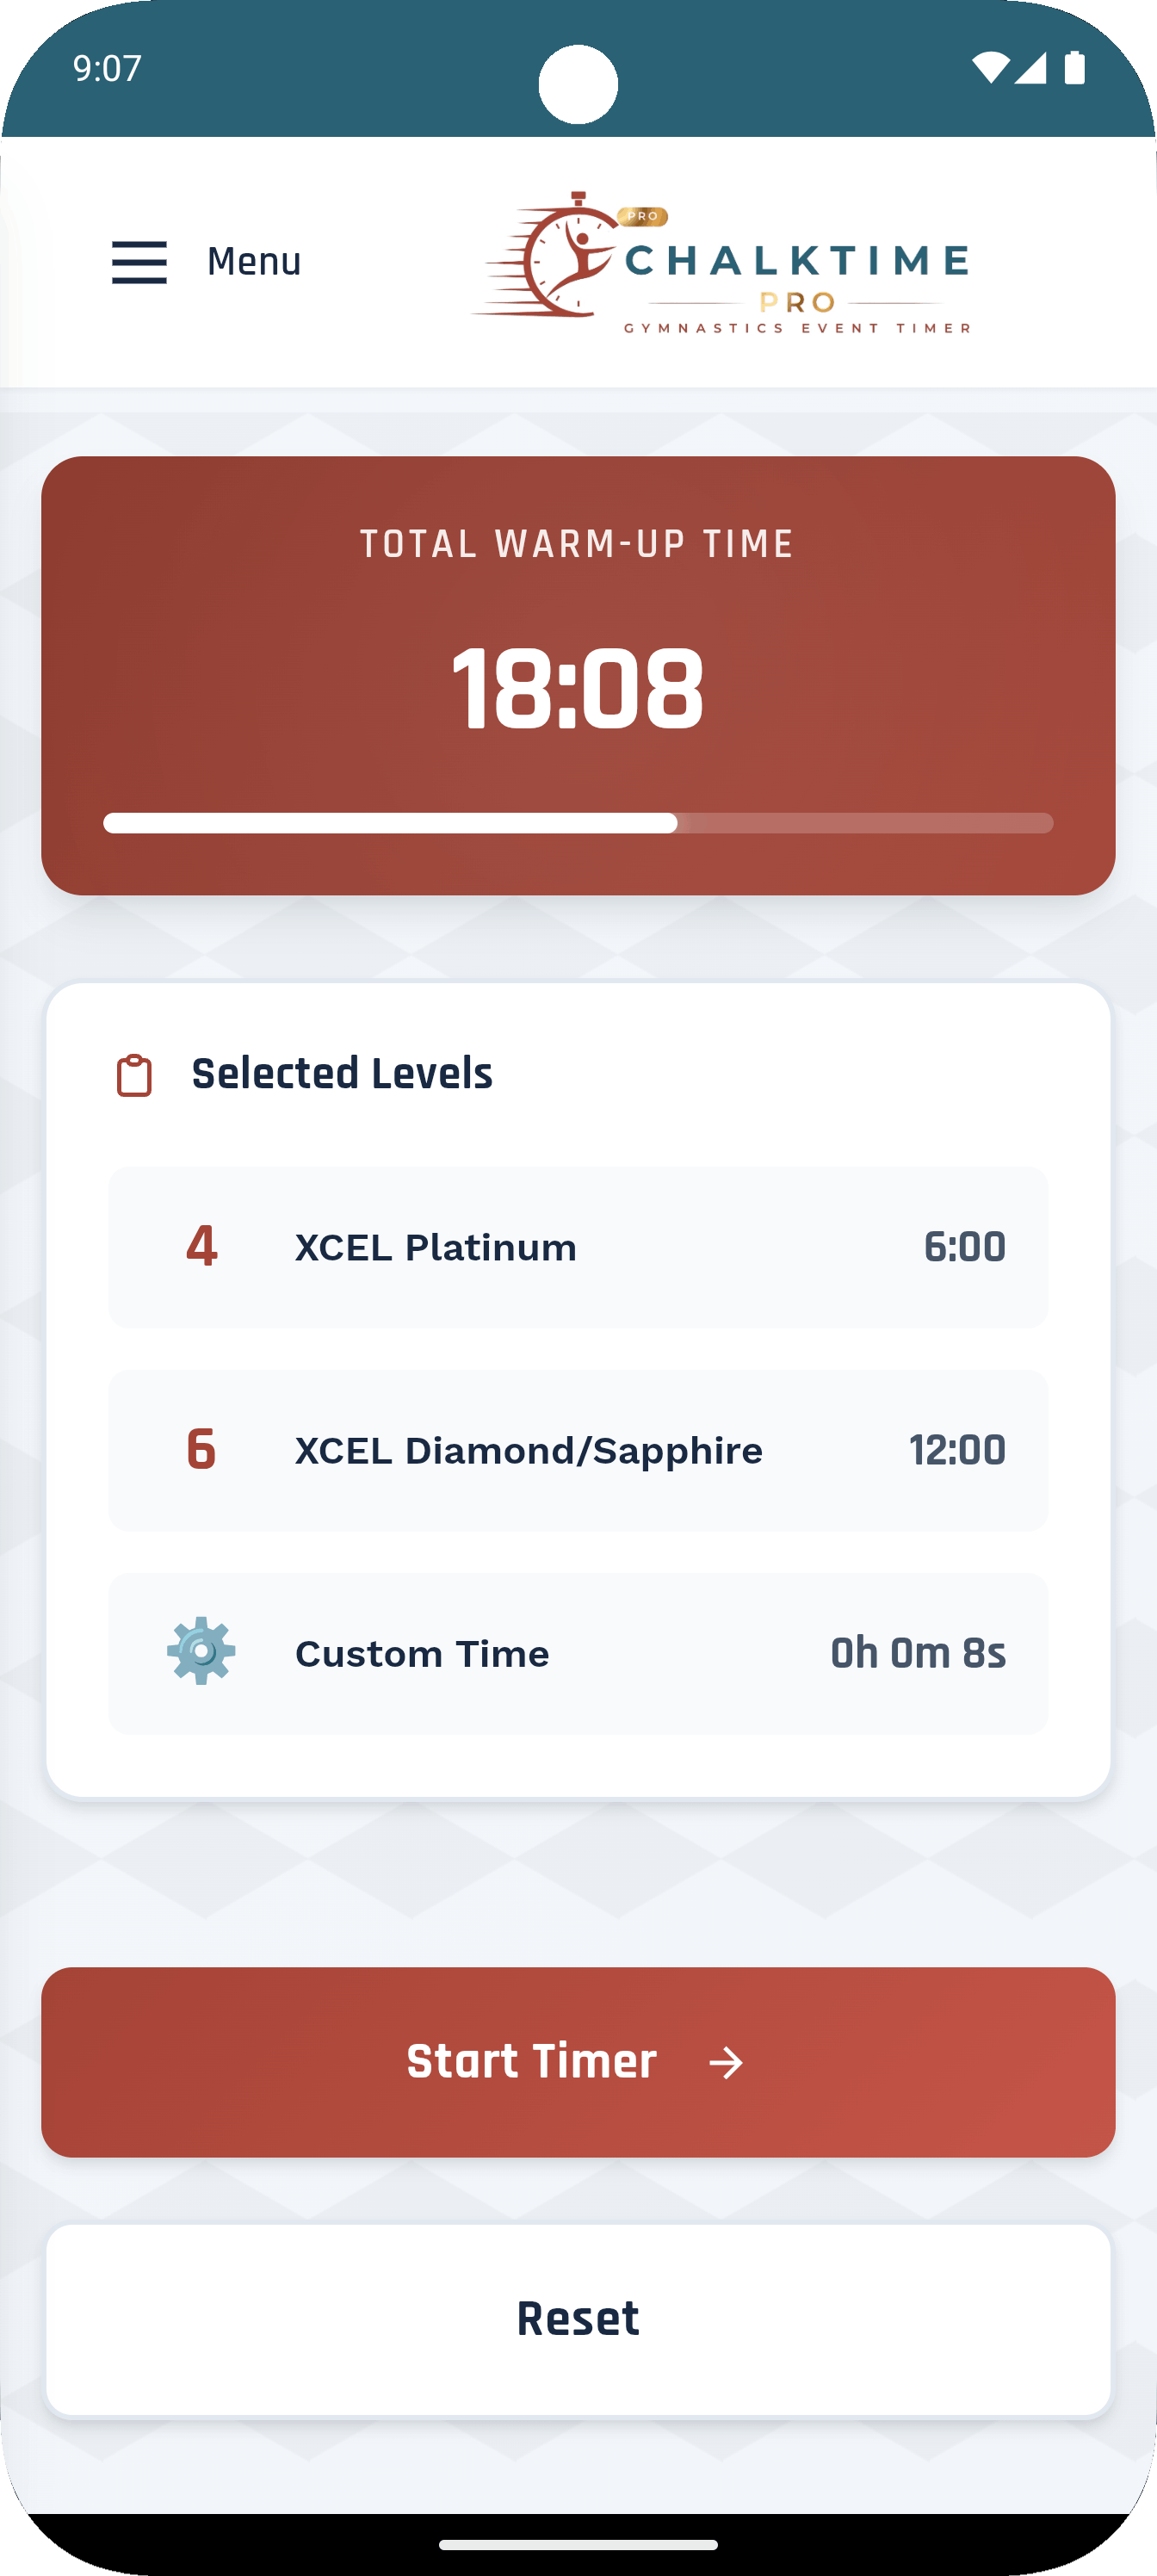Tap the level number 4 badge
Screen dimensions: 1157x2576
(202, 1247)
